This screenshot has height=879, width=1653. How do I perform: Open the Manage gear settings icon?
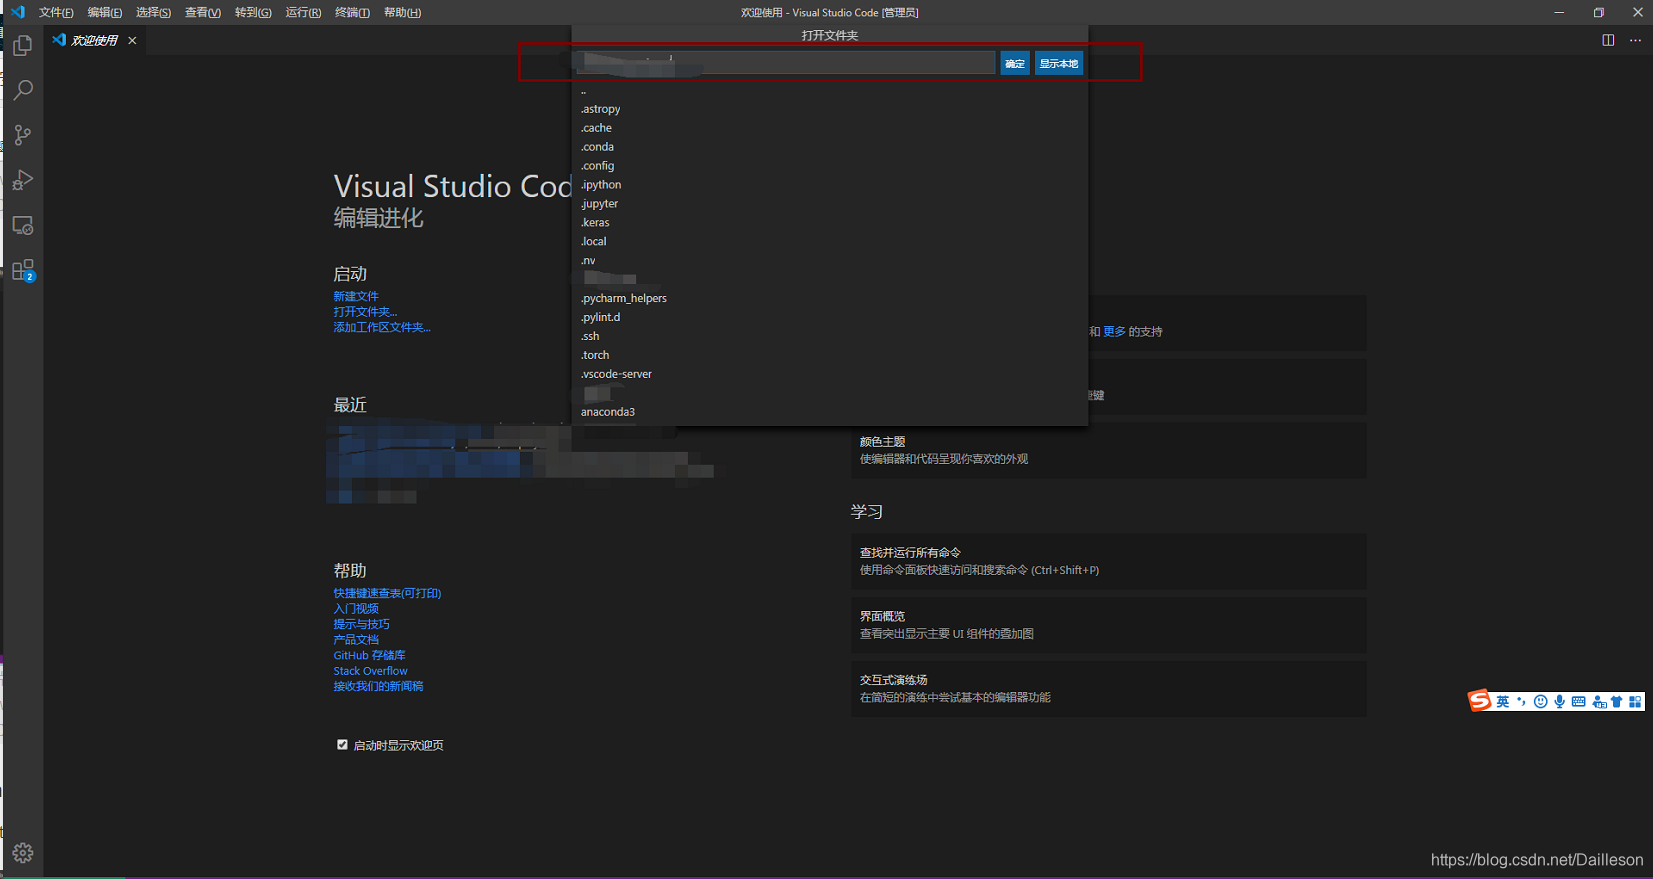point(23,853)
